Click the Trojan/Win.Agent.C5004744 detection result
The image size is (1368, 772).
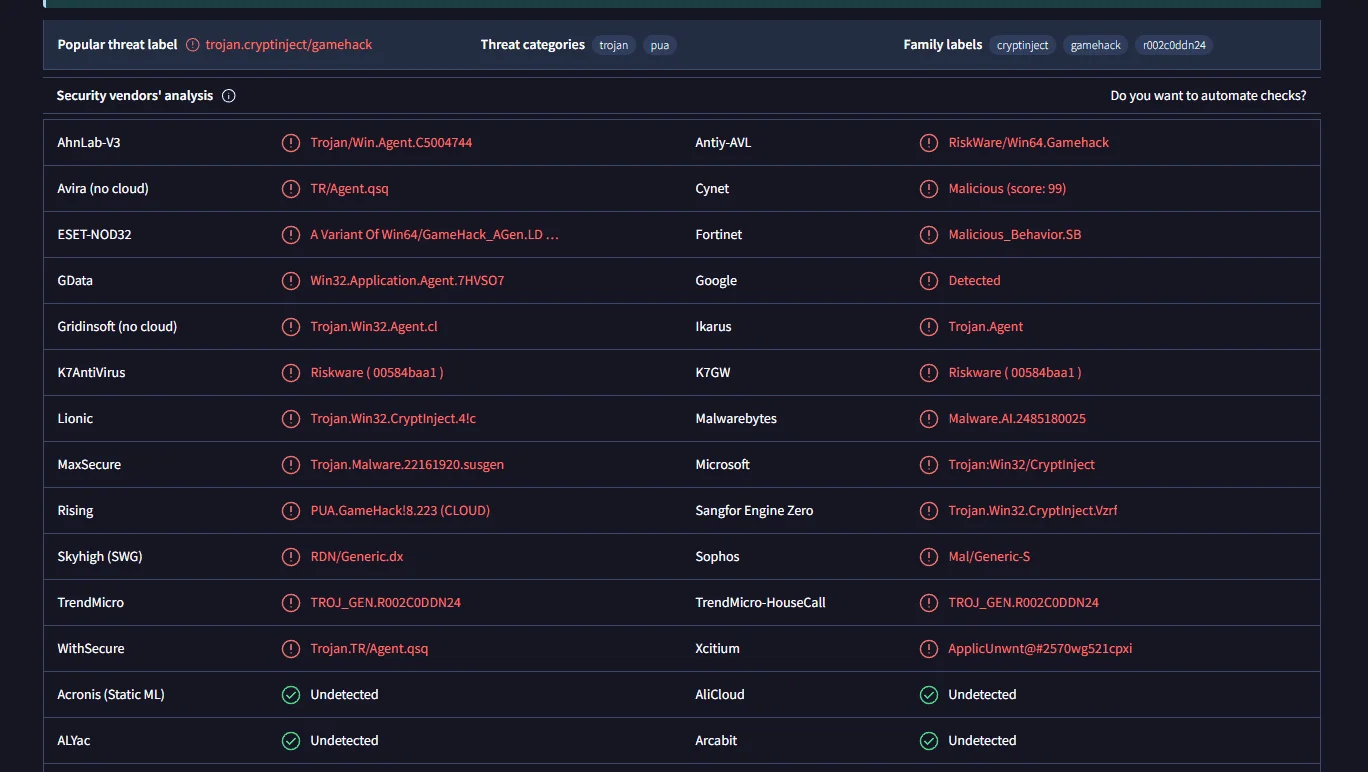click(391, 143)
